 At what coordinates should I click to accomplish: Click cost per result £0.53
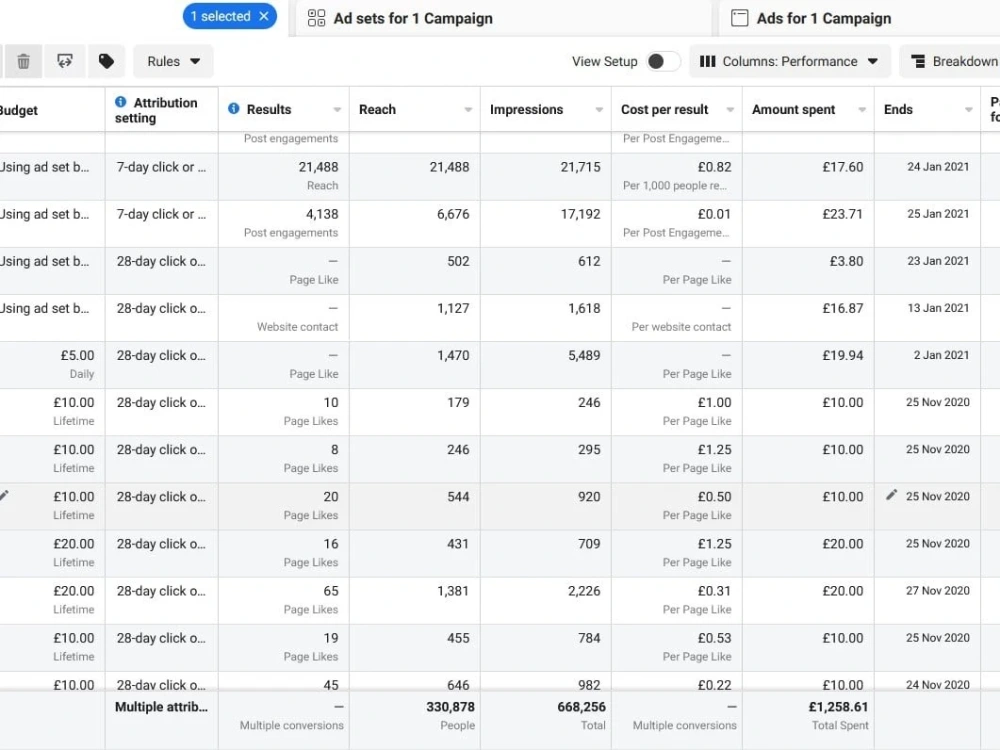coord(714,638)
